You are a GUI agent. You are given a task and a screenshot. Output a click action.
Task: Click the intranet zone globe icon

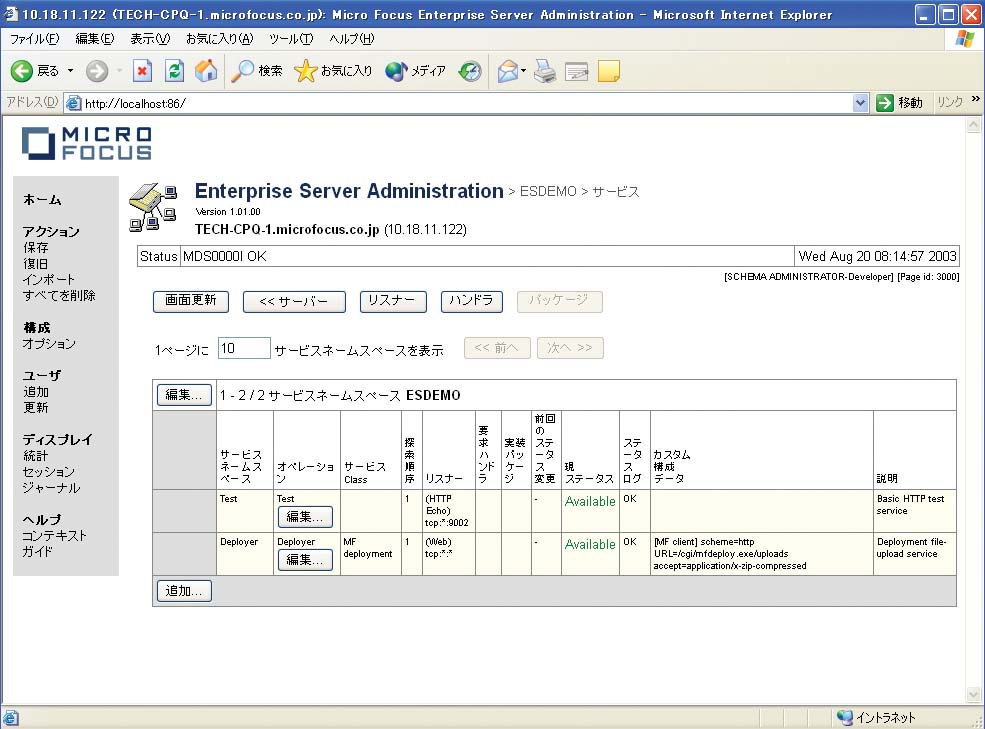click(x=845, y=717)
